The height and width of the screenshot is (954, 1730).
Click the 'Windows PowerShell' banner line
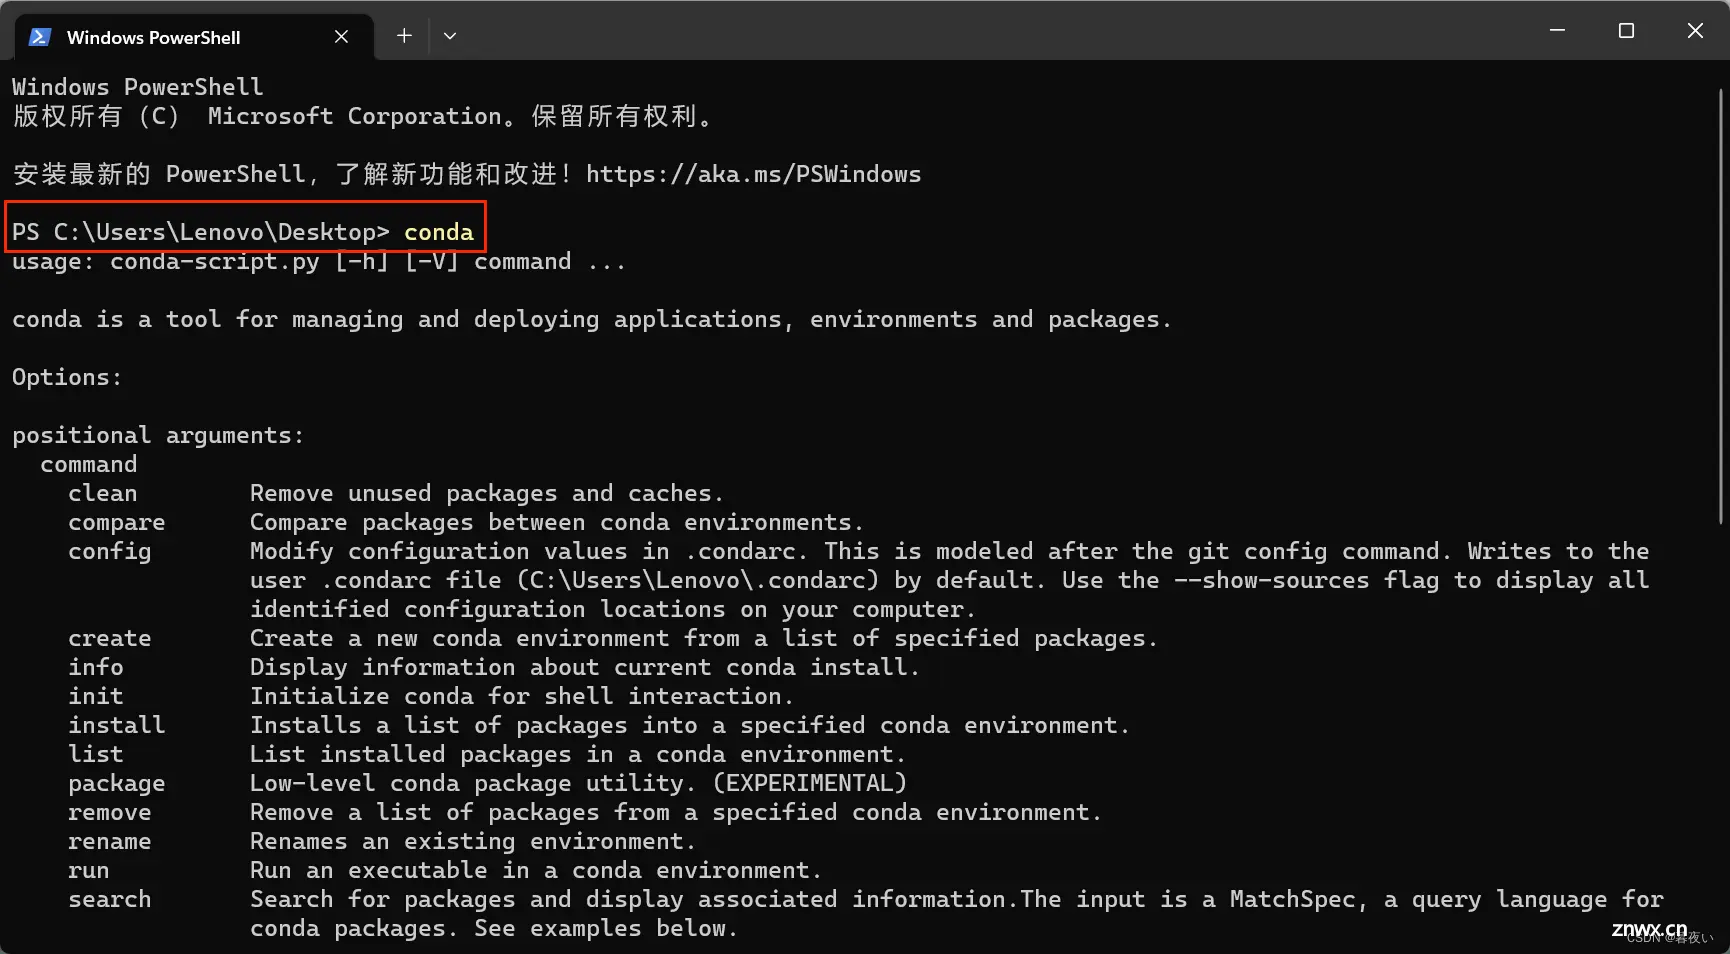pyautogui.click(x=138, y=87)
